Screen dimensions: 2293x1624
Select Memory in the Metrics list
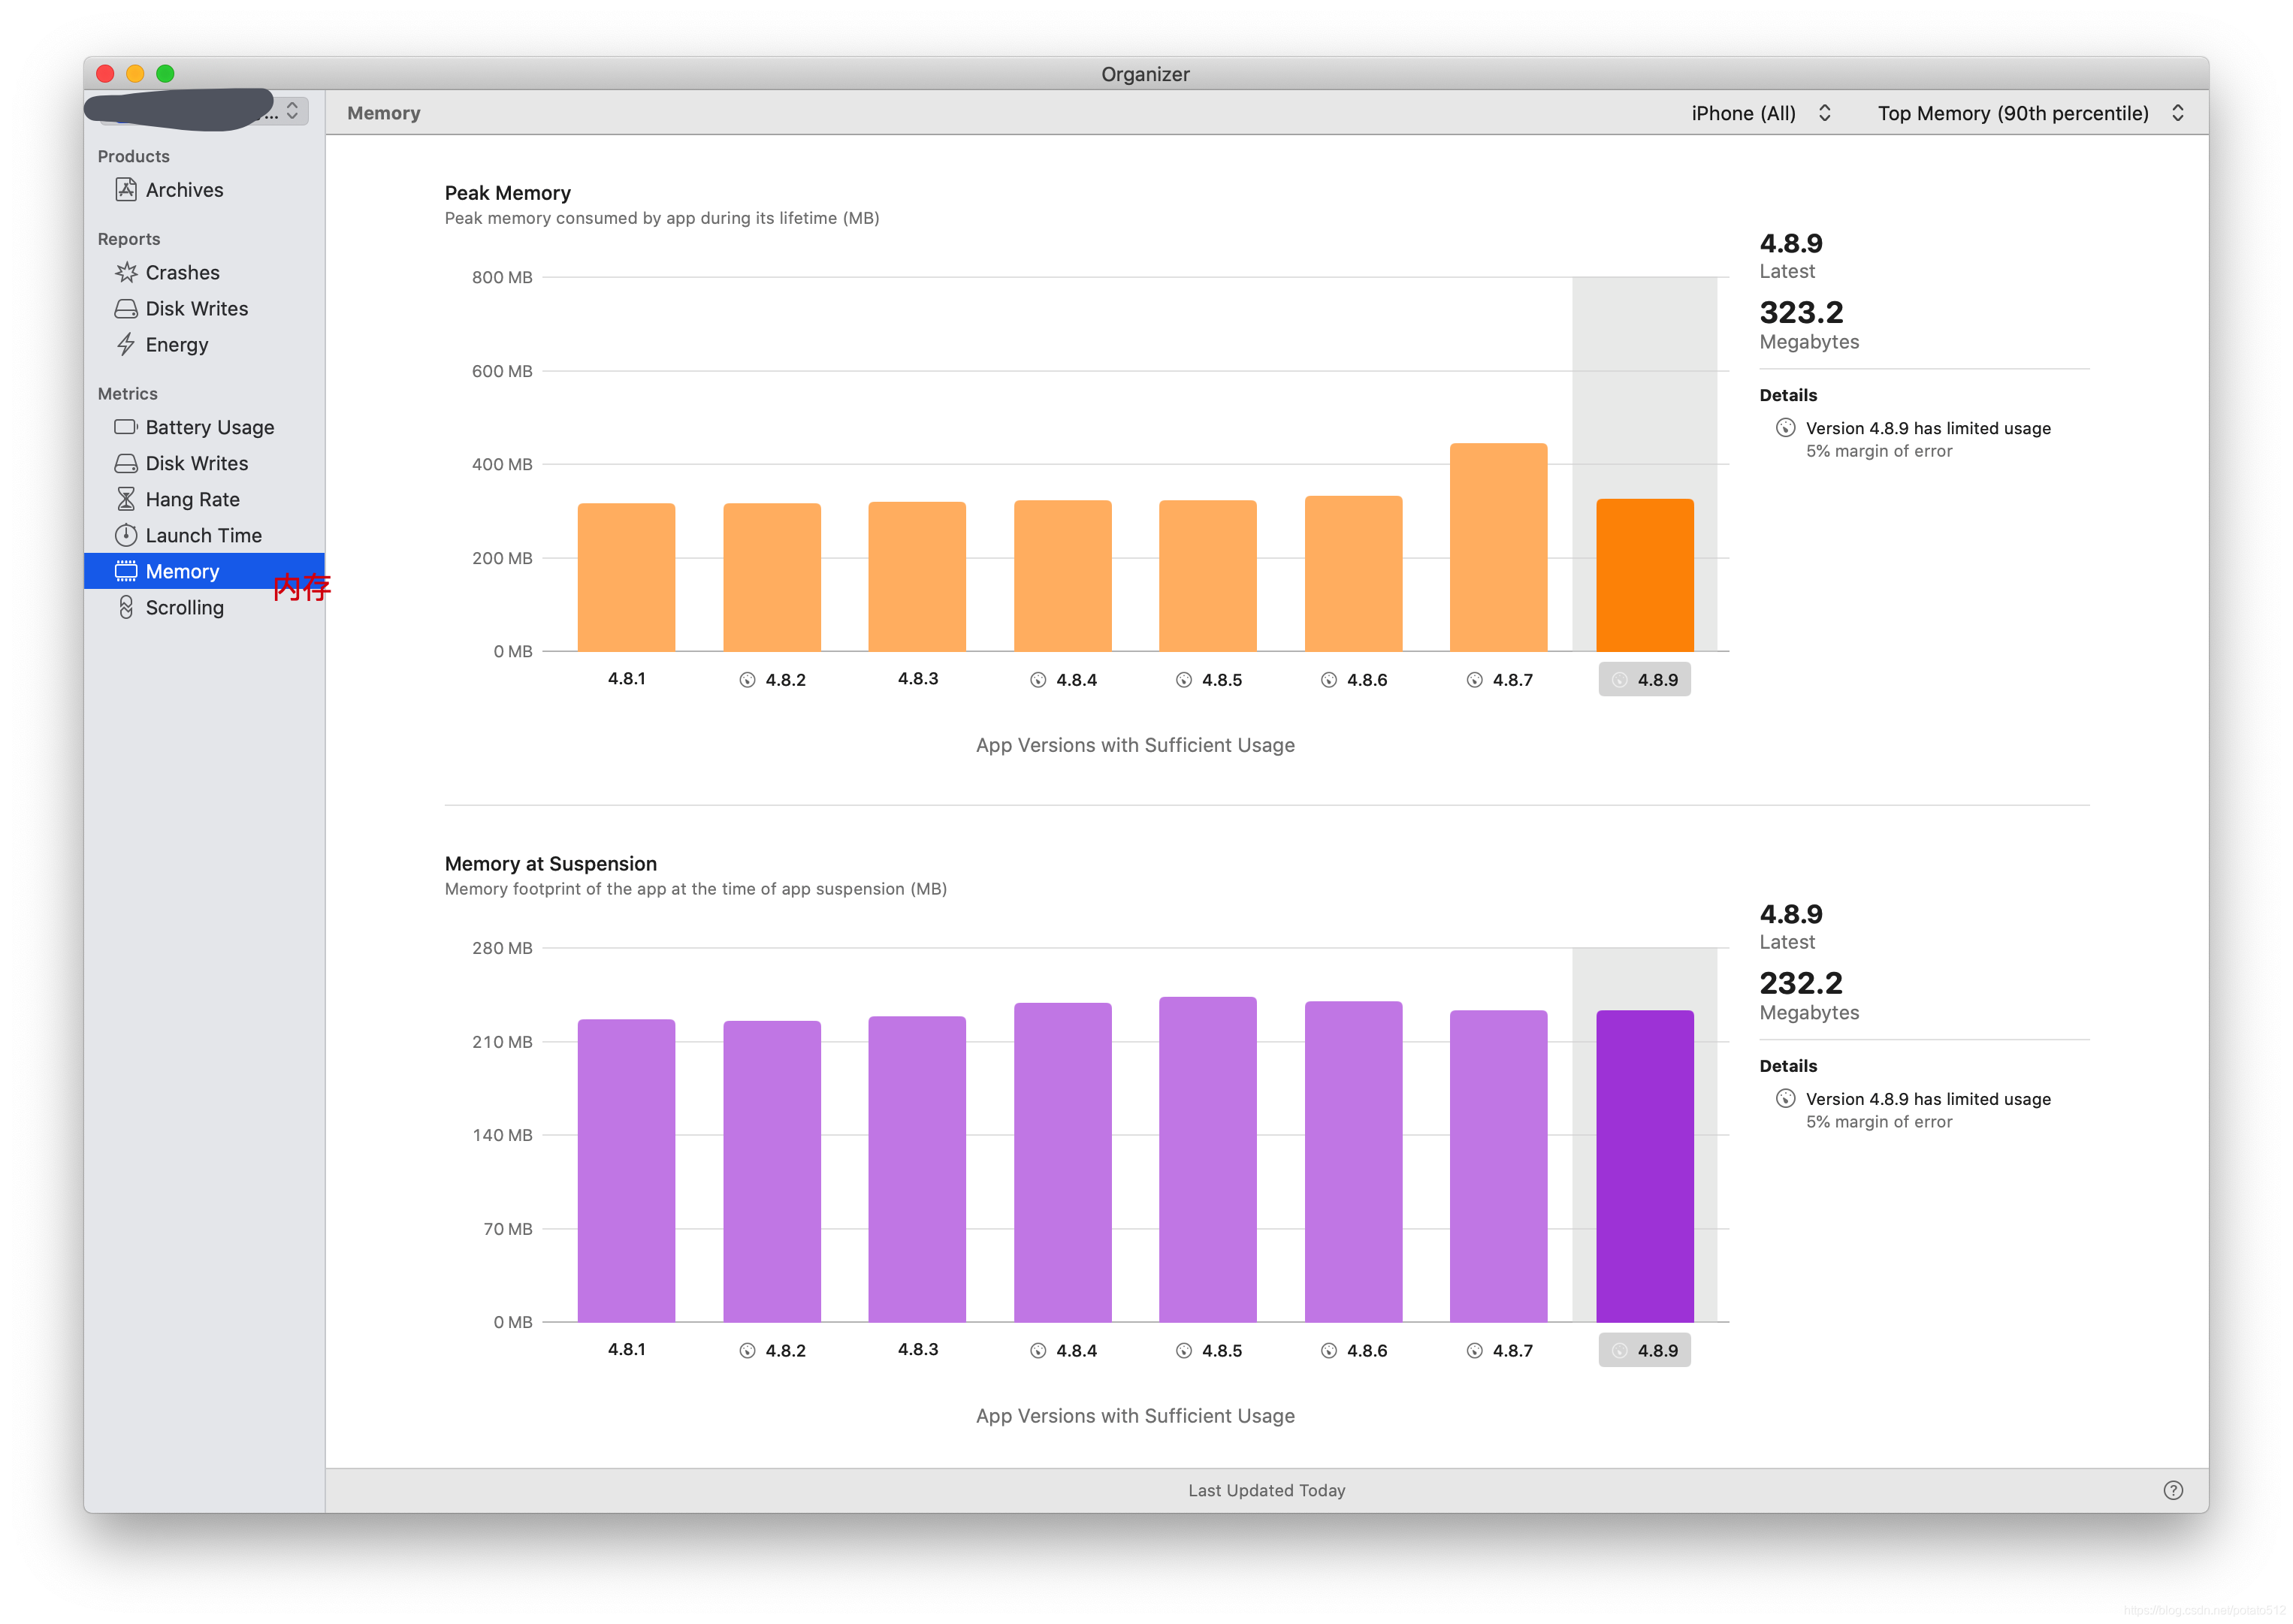[182, 571]
